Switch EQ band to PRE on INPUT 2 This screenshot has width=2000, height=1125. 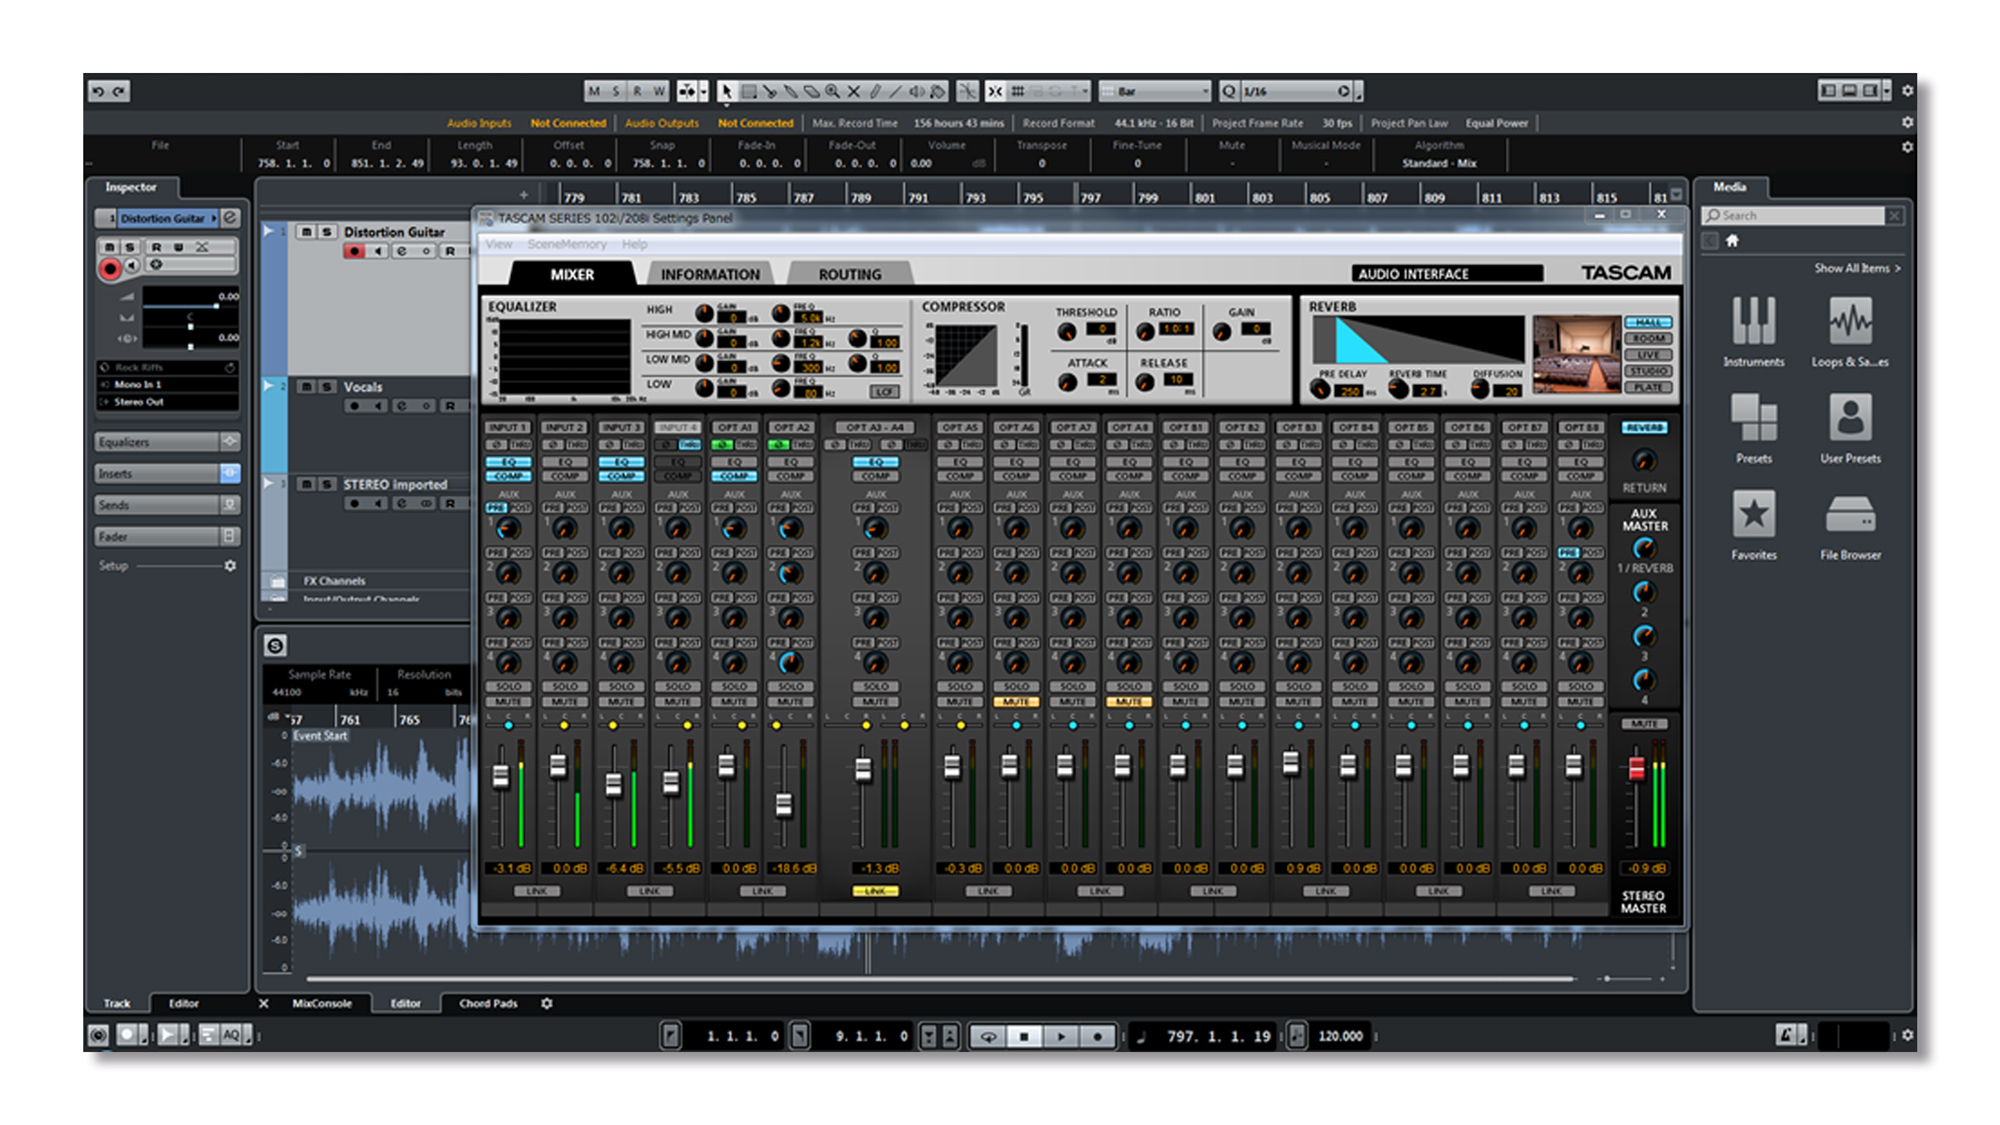click(555, 508)
